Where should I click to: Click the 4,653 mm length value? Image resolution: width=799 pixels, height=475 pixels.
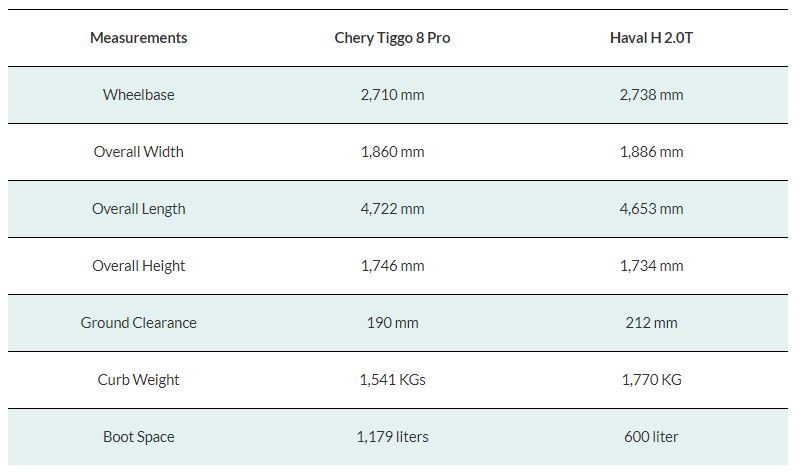[x=651, y=209]
